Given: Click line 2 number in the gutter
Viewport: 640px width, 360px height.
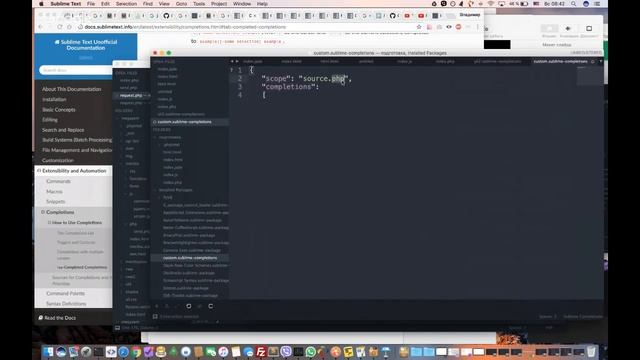Looking at the screenshot, I should pos(240,78).
